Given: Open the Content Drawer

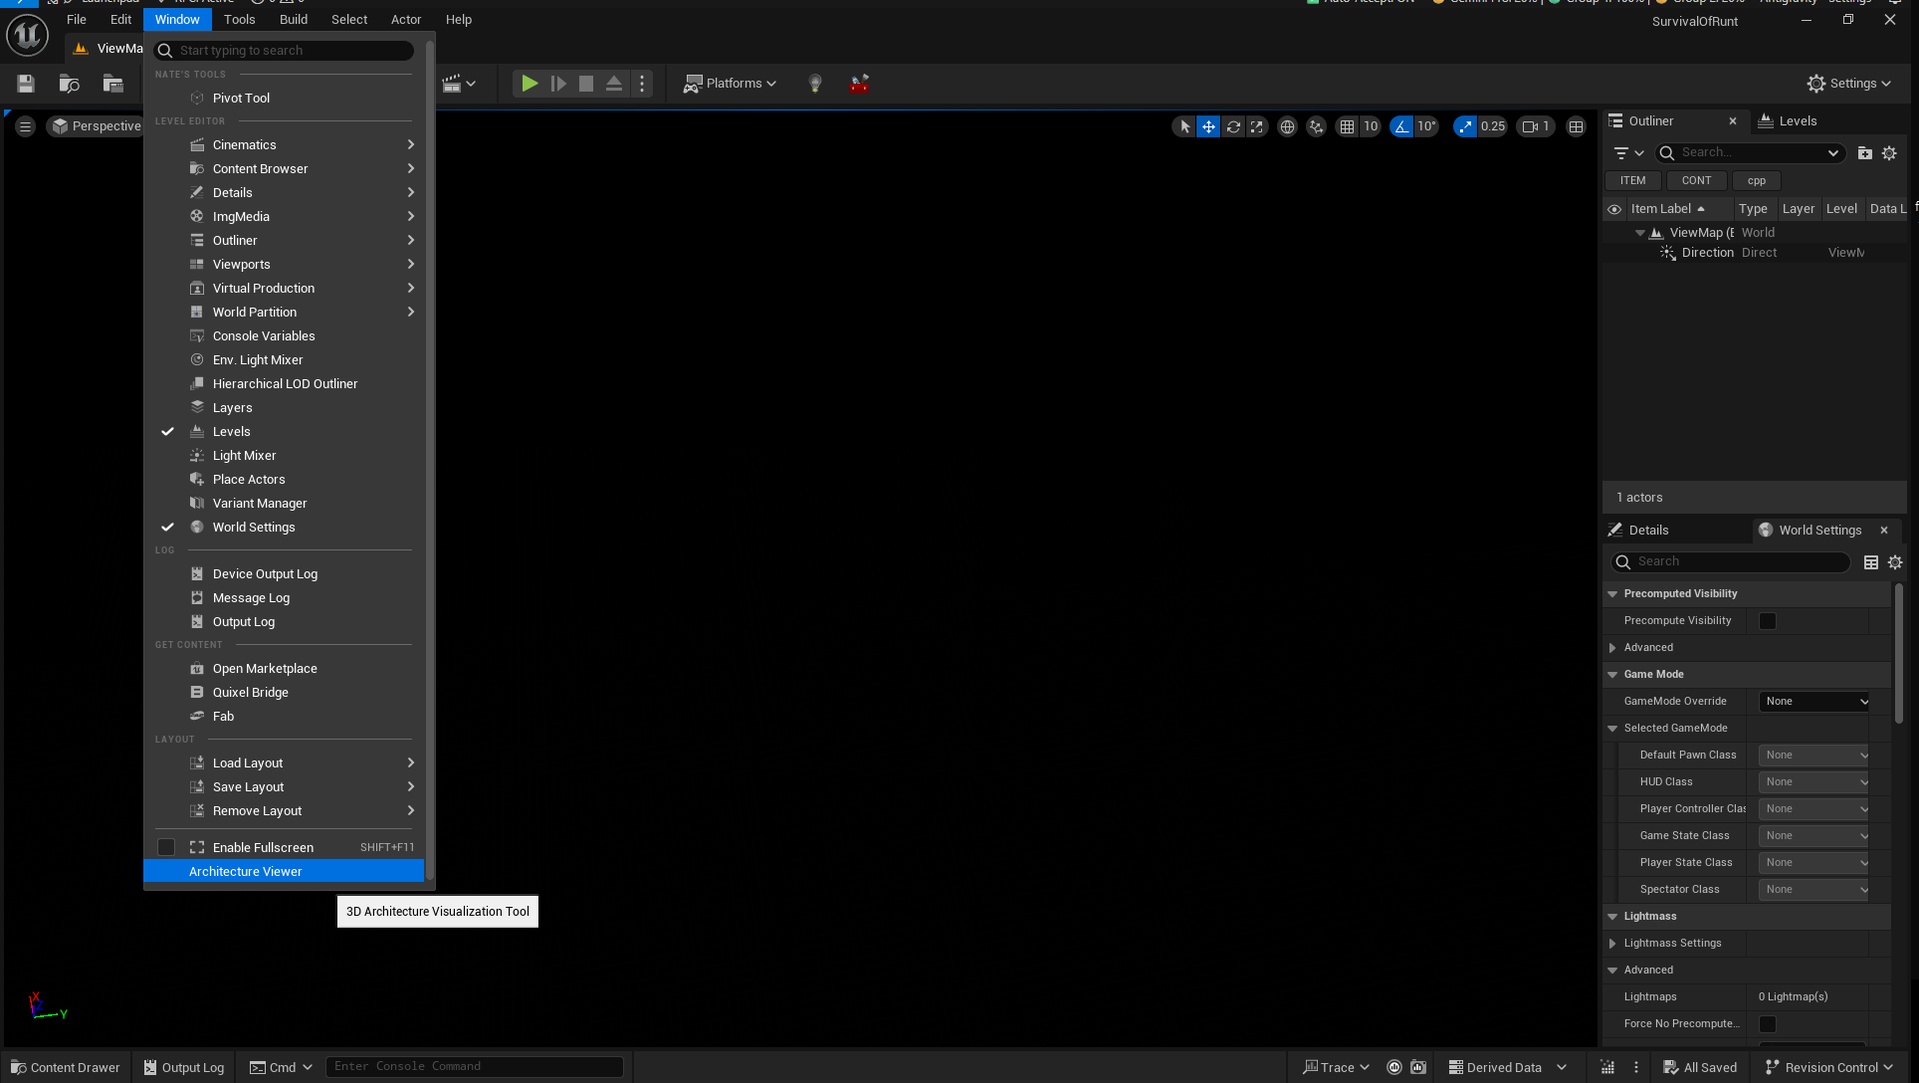Looking at the screenshot, I should click(x=65, y=1068).
